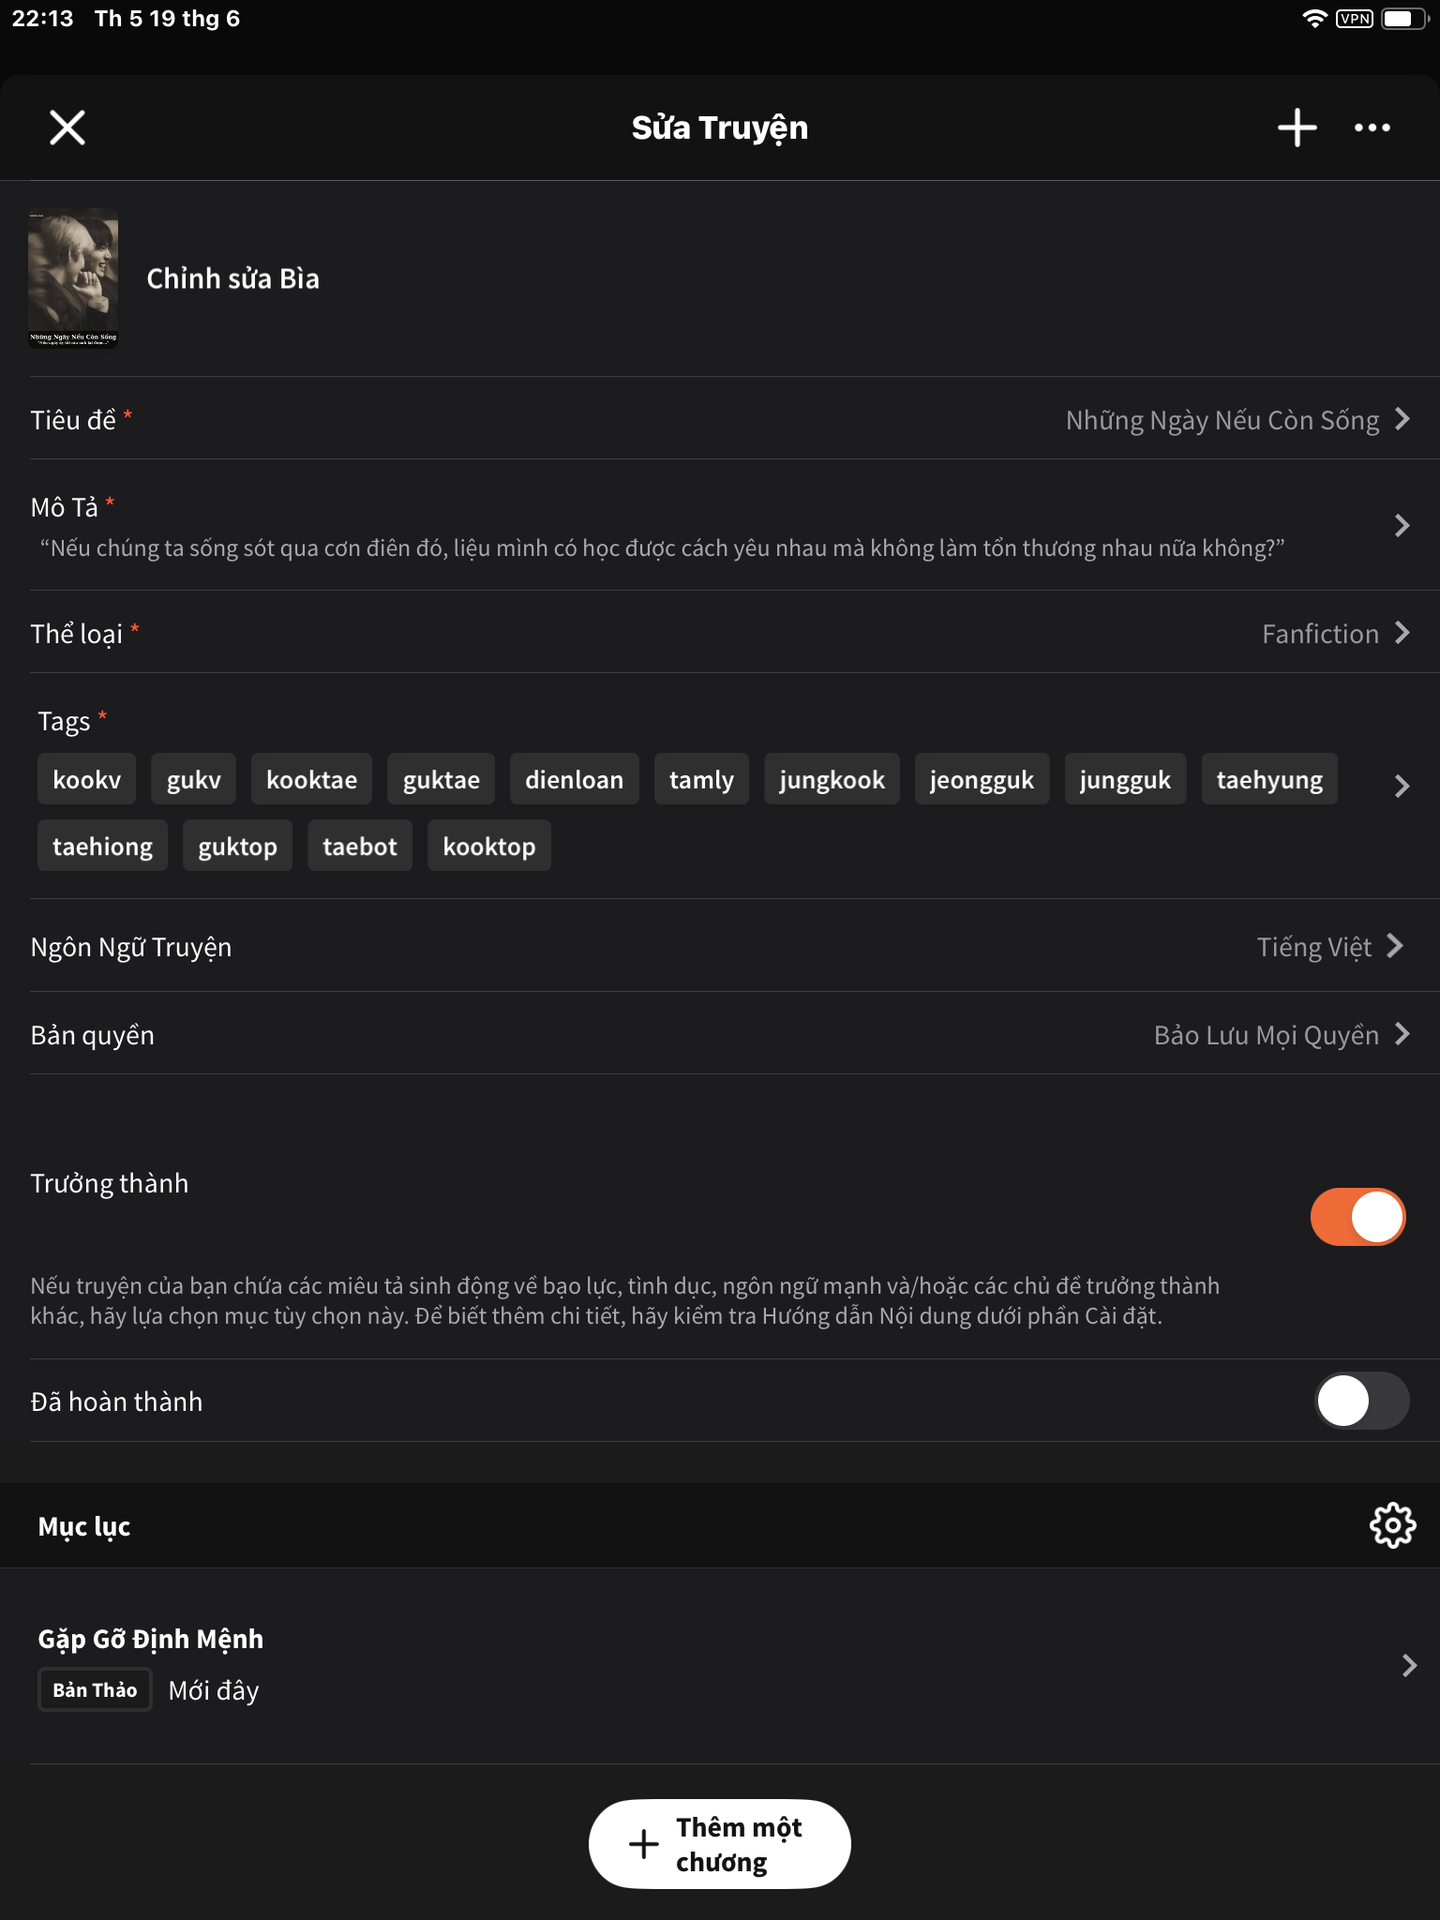Check the VPN status icon
The width and height of the screenshot is (1440, 1920).
1354,18
